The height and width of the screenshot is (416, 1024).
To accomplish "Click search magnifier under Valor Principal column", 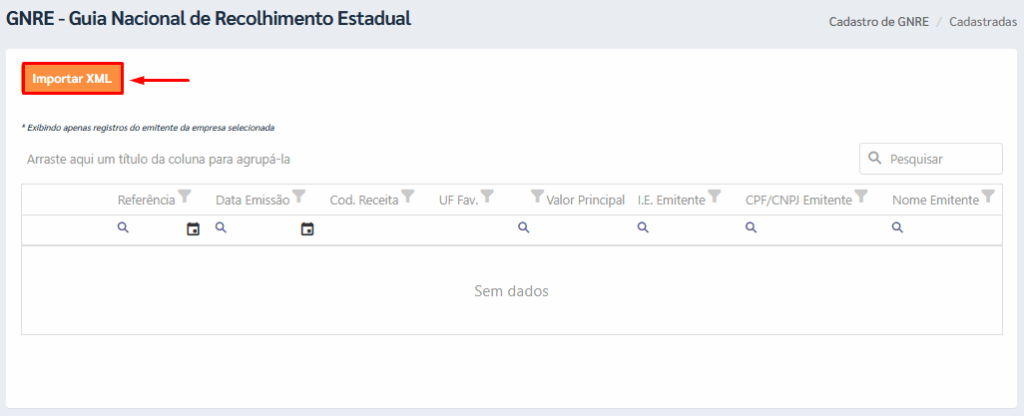I will click(523, 227).
